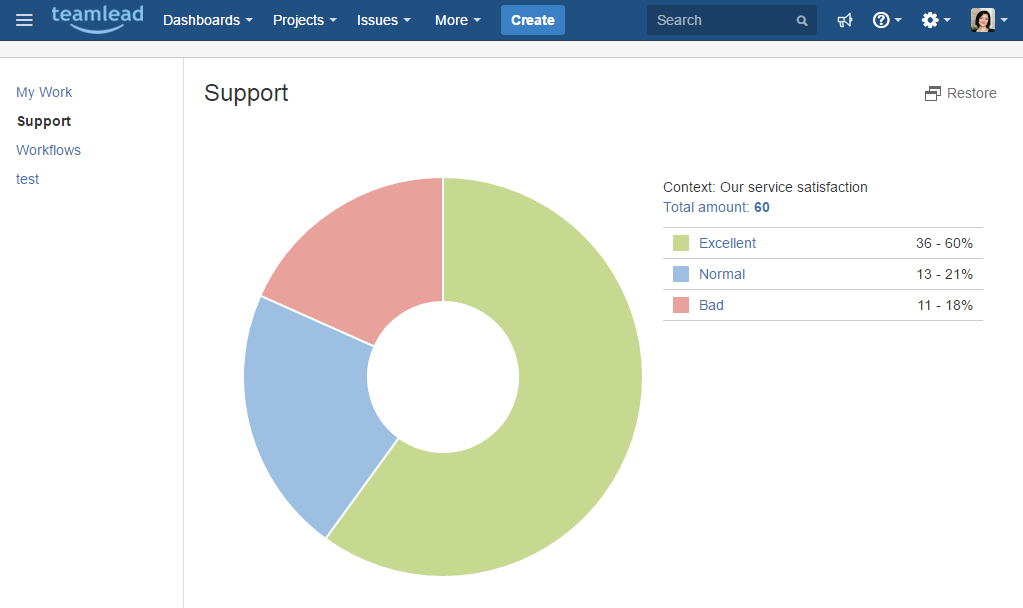This screenshot has height=608, width=1023.
Task: Click into the Search input field
Action: (720, 20)
